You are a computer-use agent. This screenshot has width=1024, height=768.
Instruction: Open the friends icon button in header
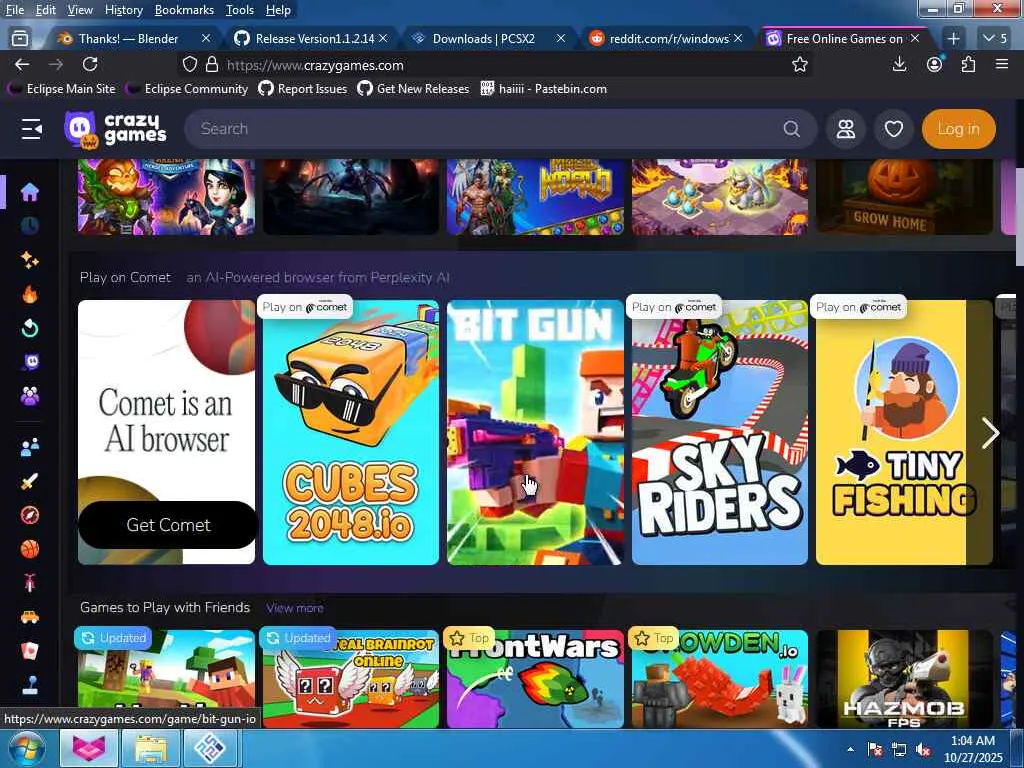click(x=846, y=129)
